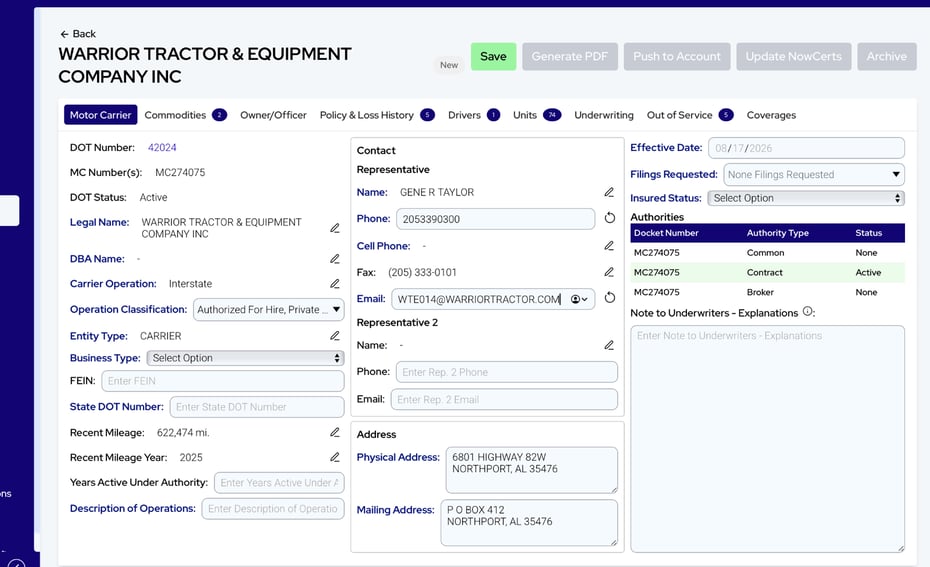Edit the DBA Name pencil icon
Screen dimensions: 930x567
point(335,259)
